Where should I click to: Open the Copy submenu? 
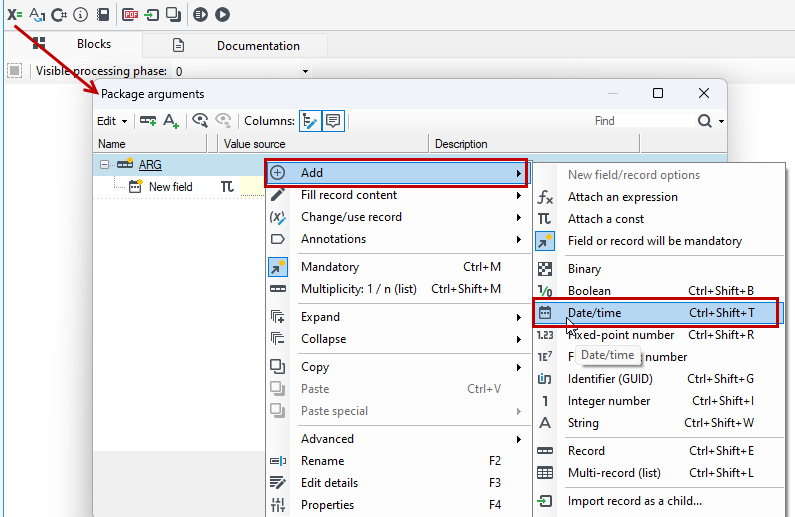click(396, 367)
